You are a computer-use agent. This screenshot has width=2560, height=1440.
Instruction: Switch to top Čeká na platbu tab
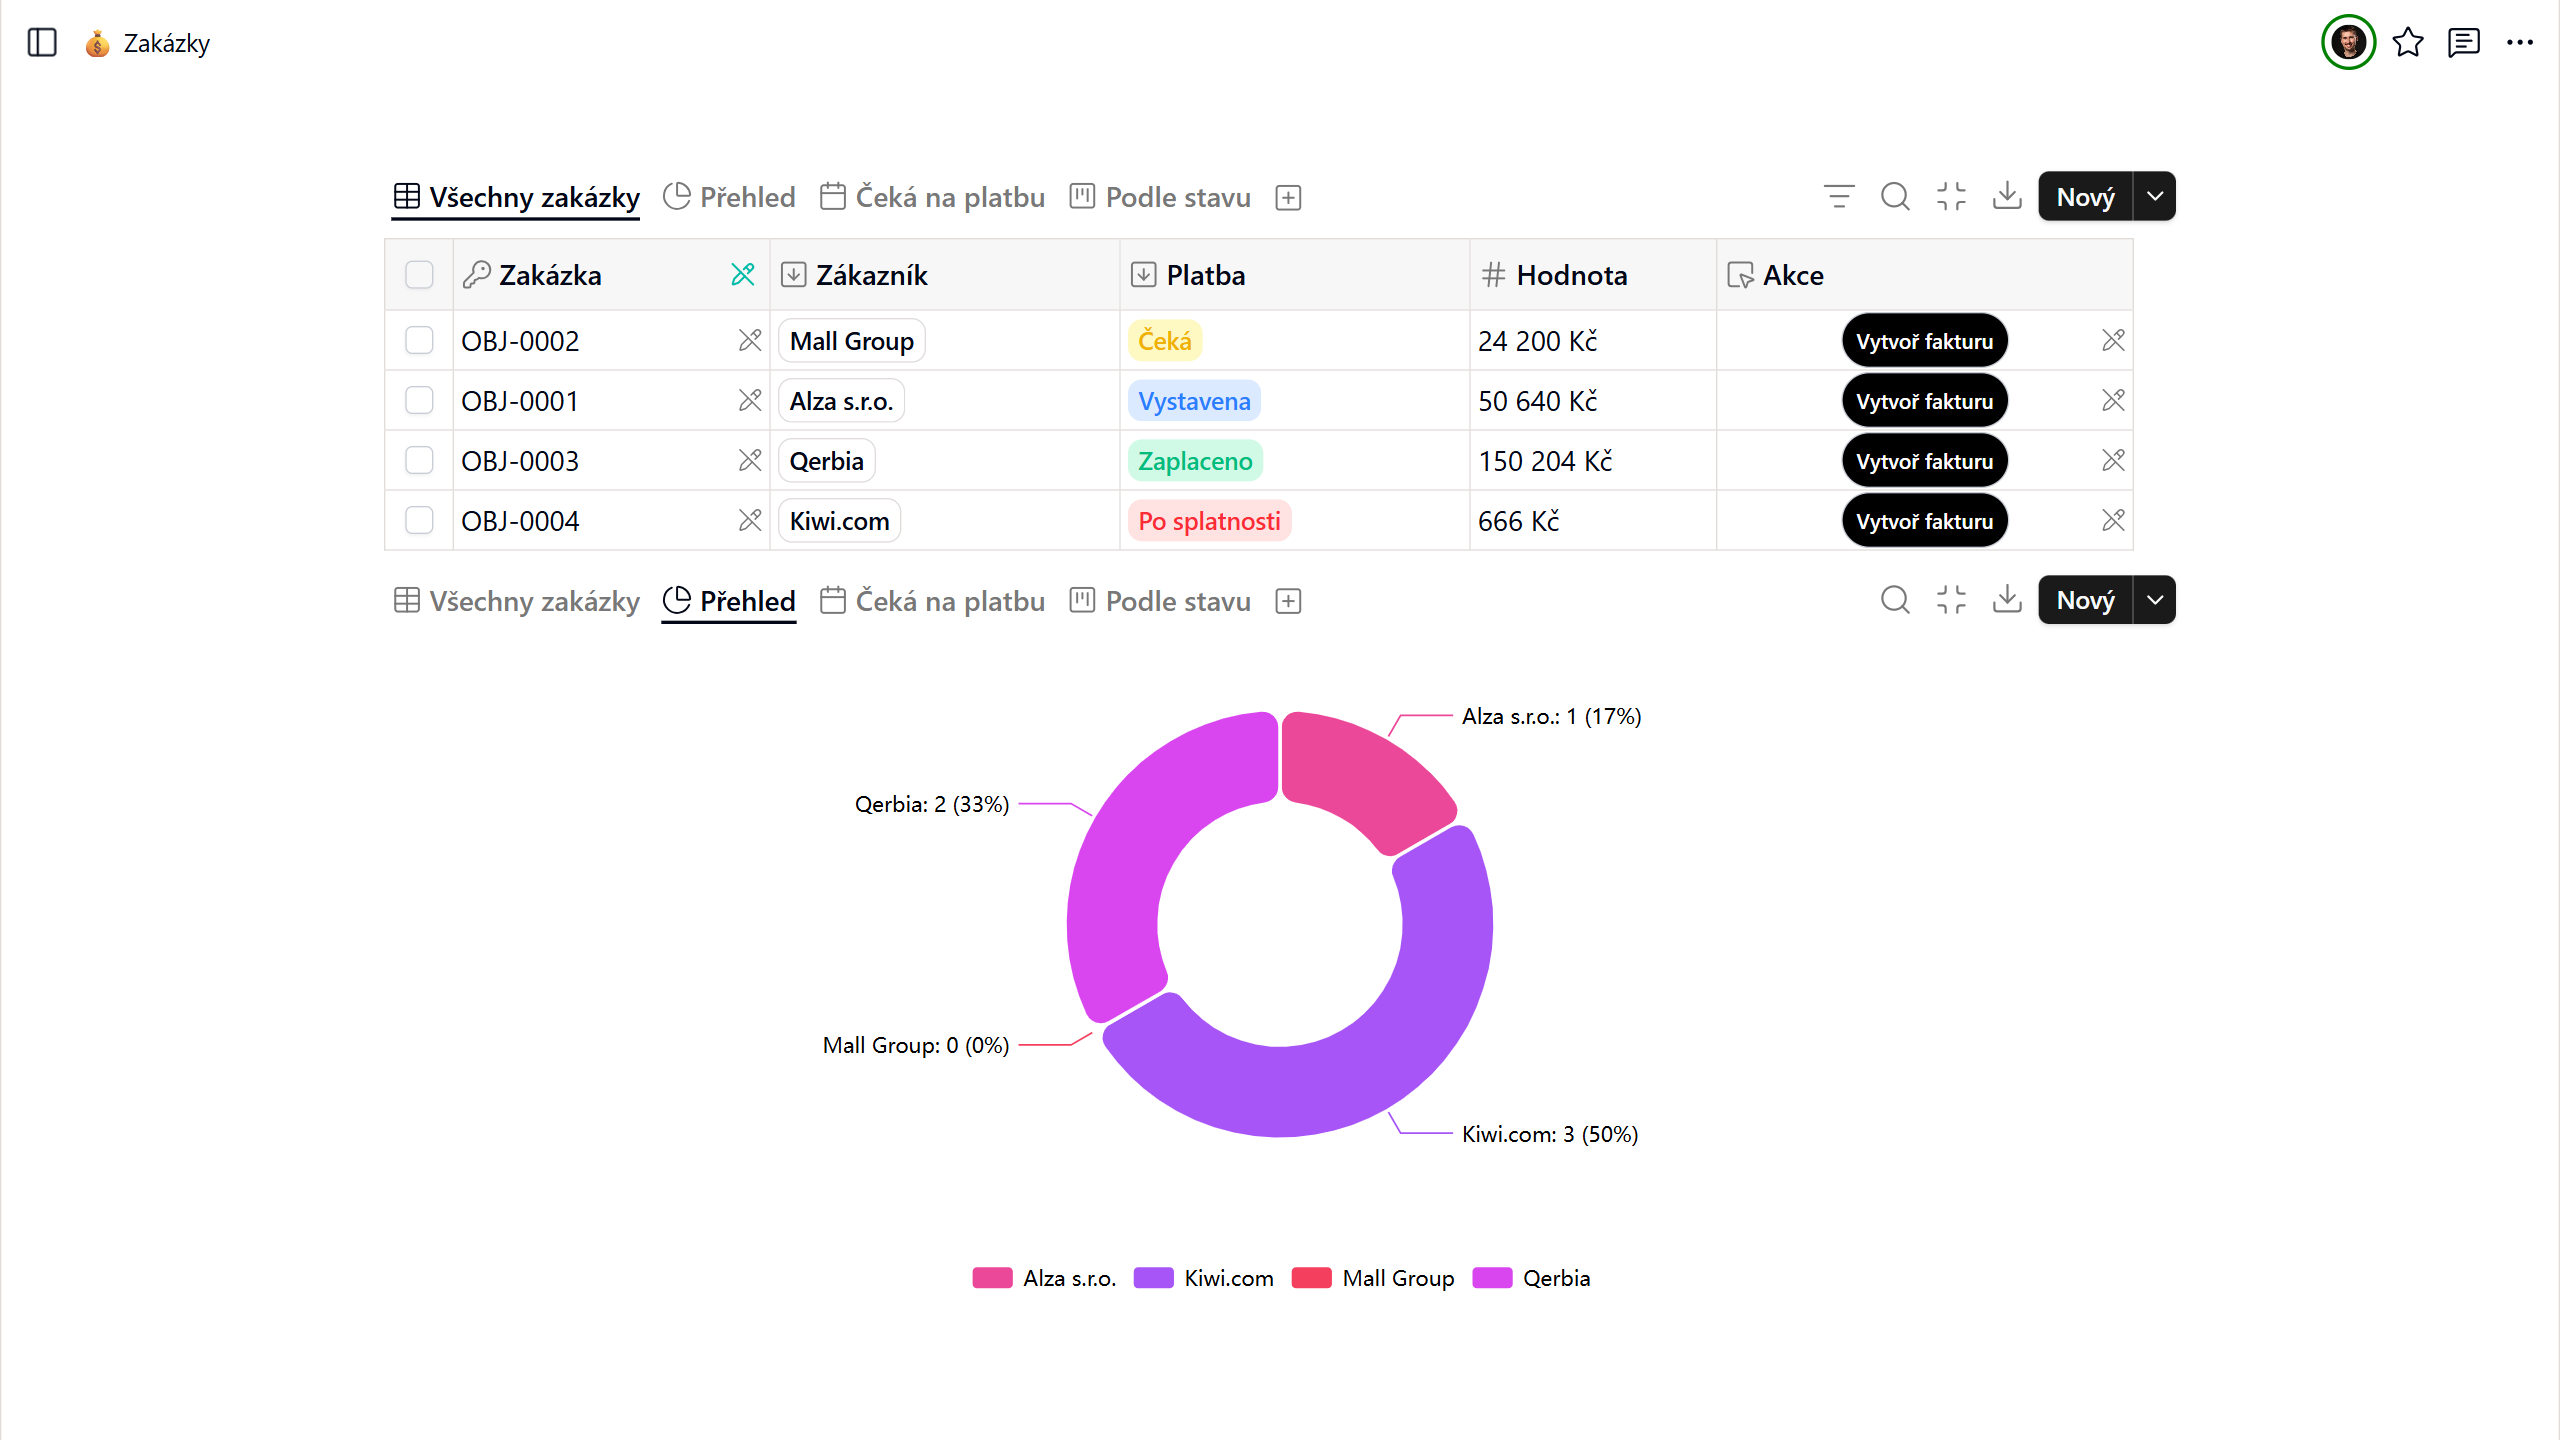click(x=932, y=197)
